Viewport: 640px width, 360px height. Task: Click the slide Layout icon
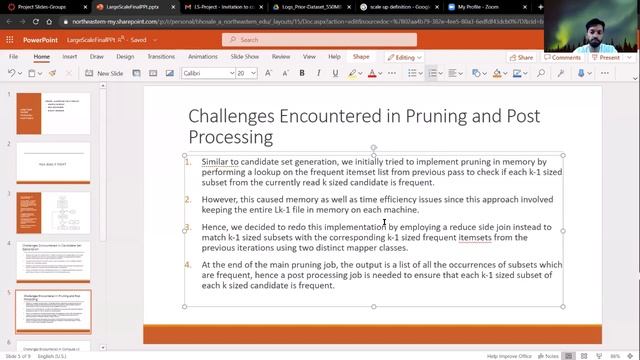(136, 73)
